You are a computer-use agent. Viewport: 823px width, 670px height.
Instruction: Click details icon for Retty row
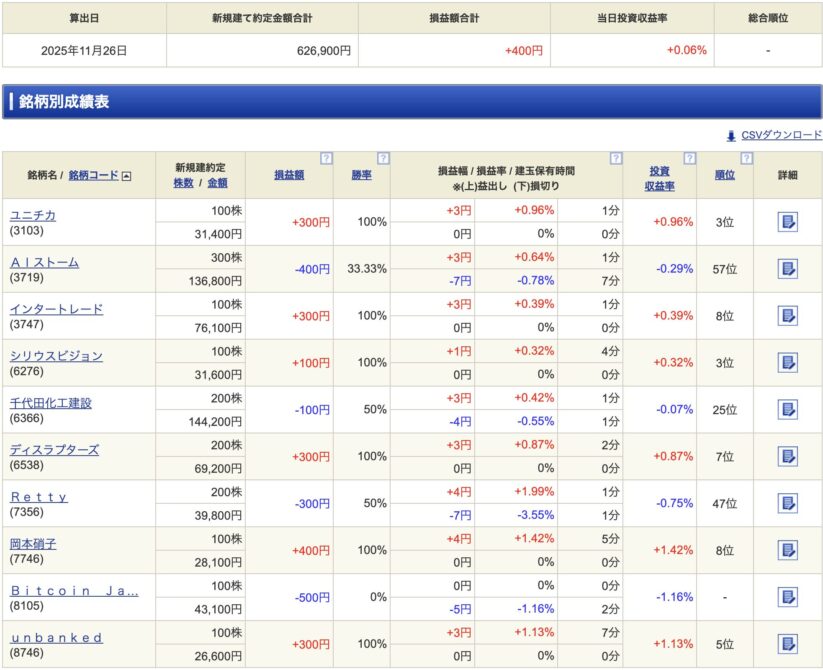787,503
